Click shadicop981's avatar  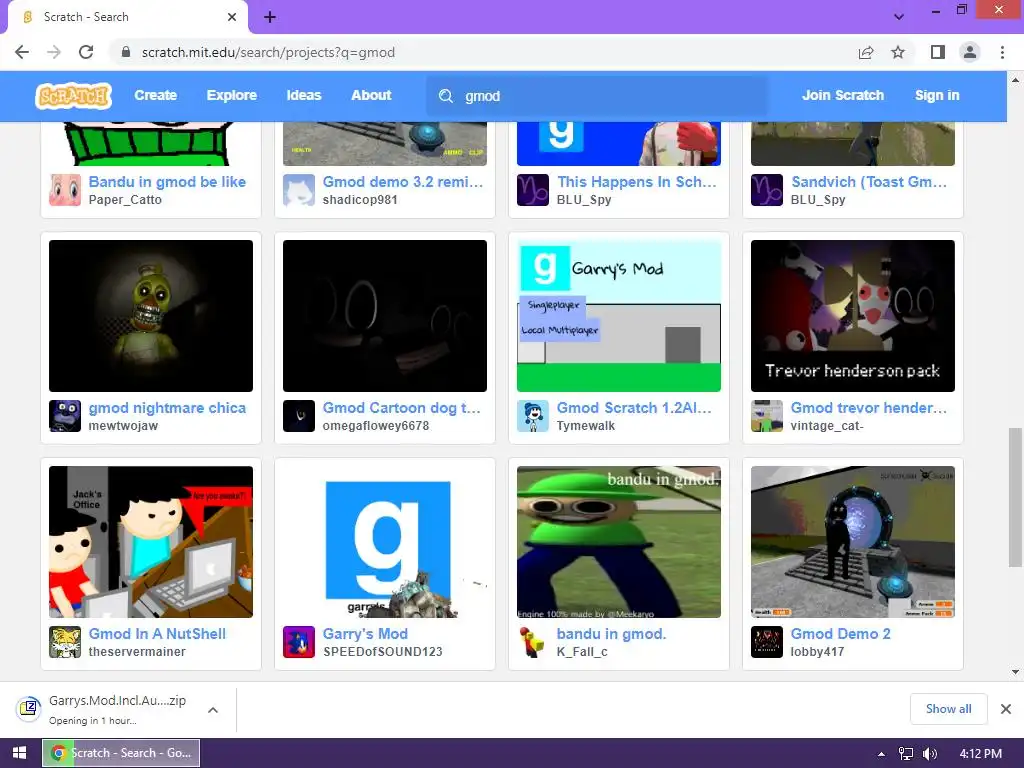coord(299,190)
